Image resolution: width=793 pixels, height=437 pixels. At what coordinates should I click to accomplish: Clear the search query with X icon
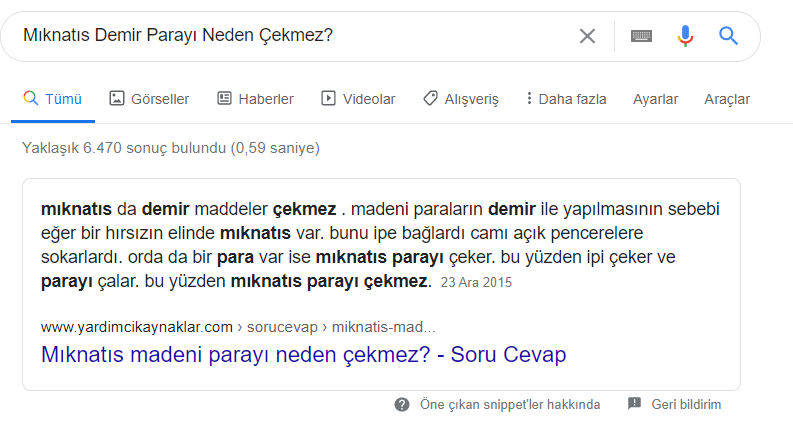[x=587, y=36]
